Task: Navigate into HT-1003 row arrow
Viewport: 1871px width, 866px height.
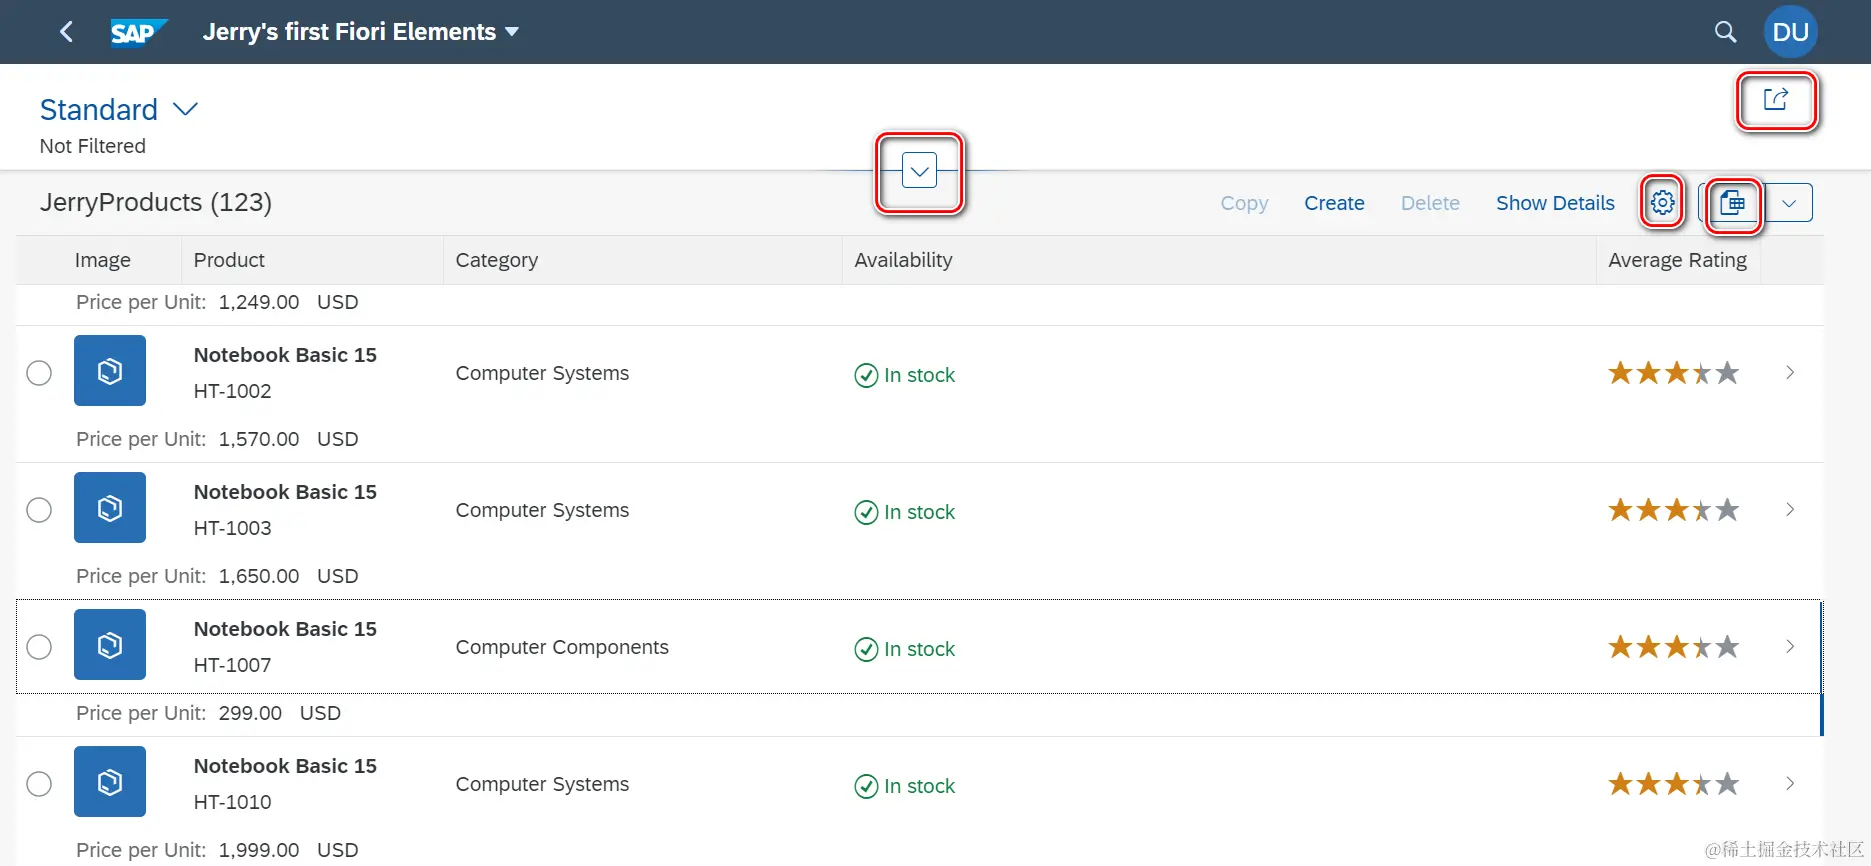Action: point(1790,510)
